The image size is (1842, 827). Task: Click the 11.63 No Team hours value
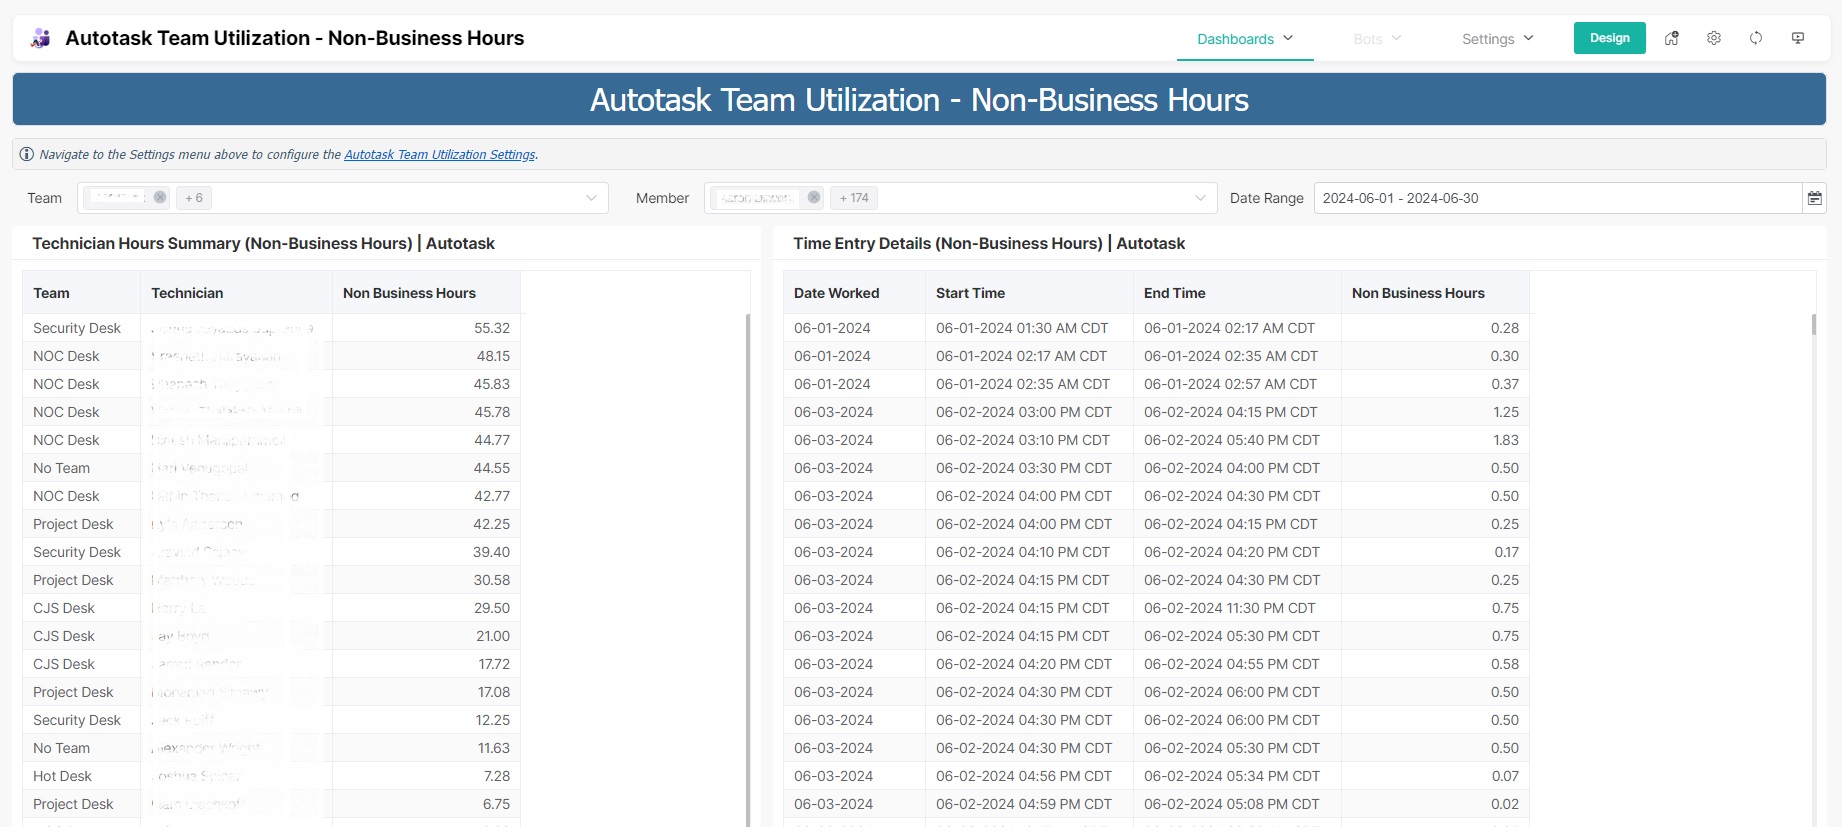tap(426, 748)
